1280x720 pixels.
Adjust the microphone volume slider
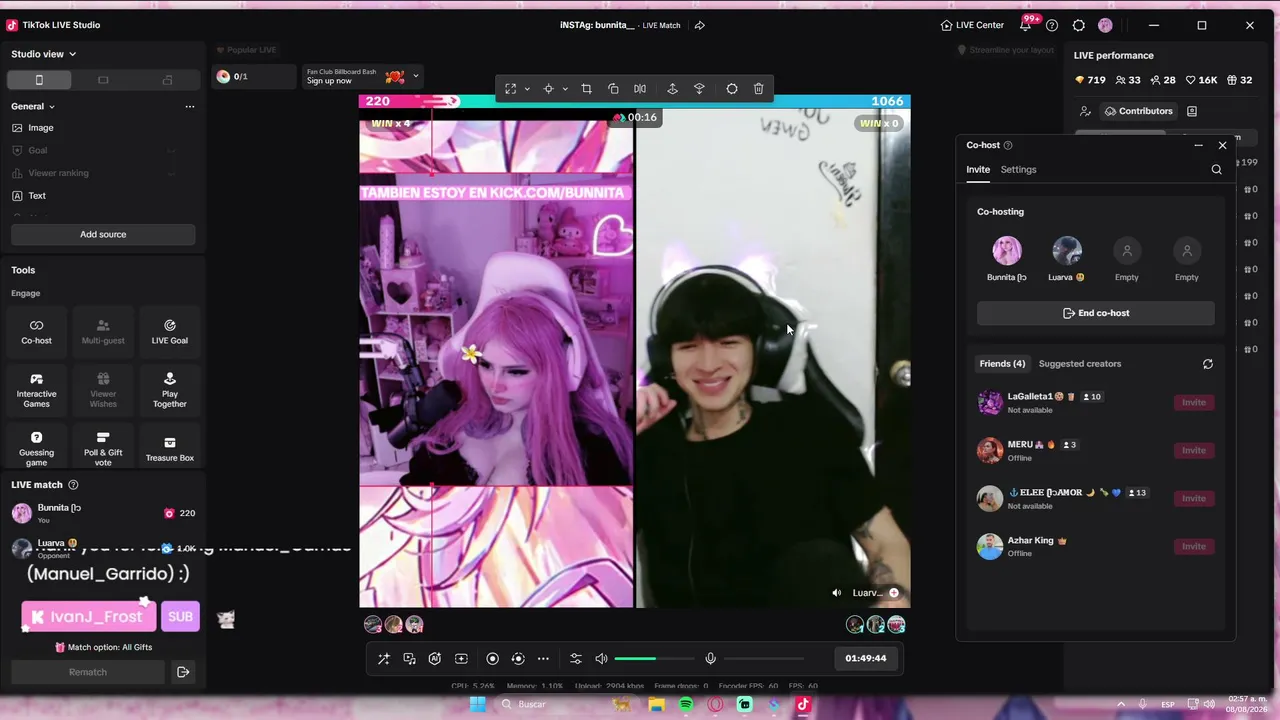pos(763,658)
